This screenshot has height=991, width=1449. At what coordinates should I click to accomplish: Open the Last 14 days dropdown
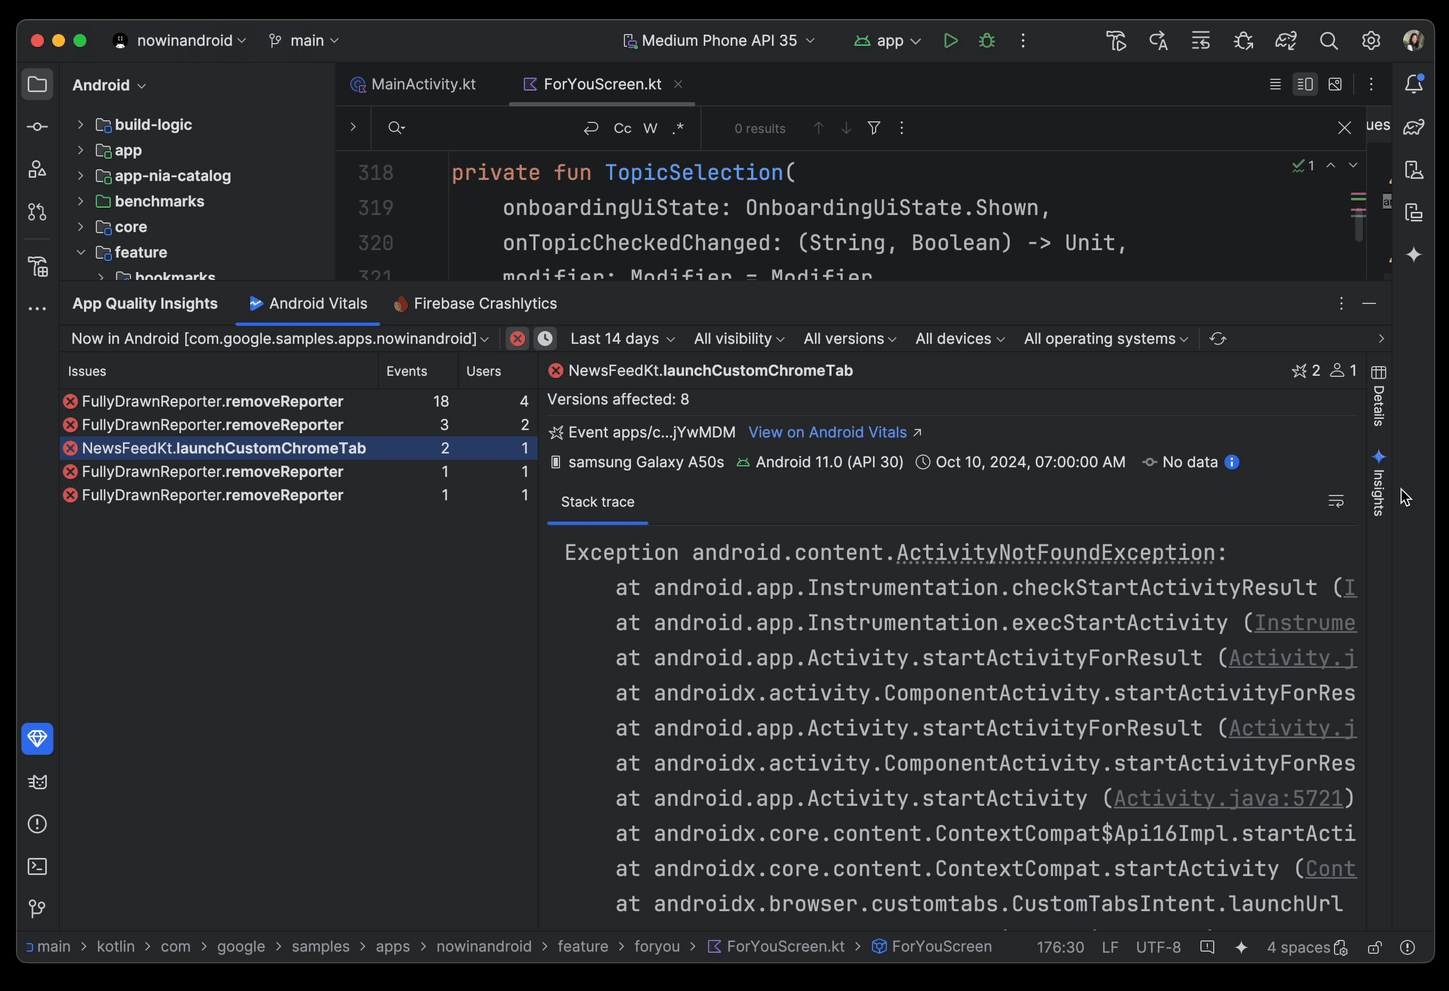(x=620, y=338)
